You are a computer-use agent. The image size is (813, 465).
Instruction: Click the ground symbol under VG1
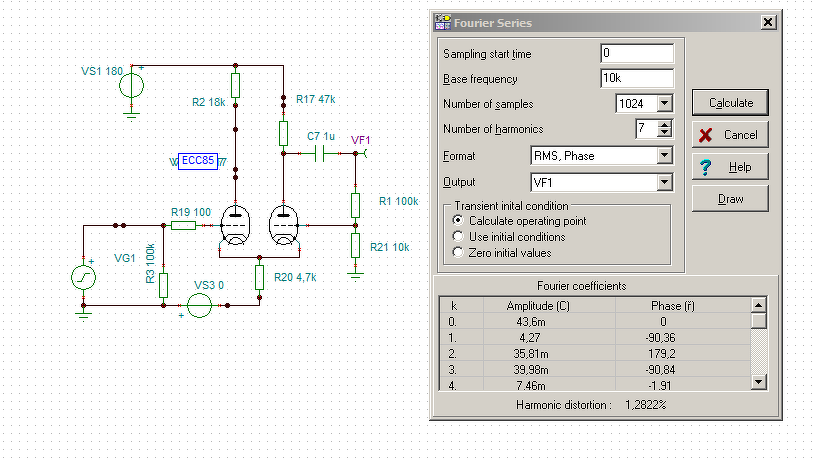coord(83,316)
